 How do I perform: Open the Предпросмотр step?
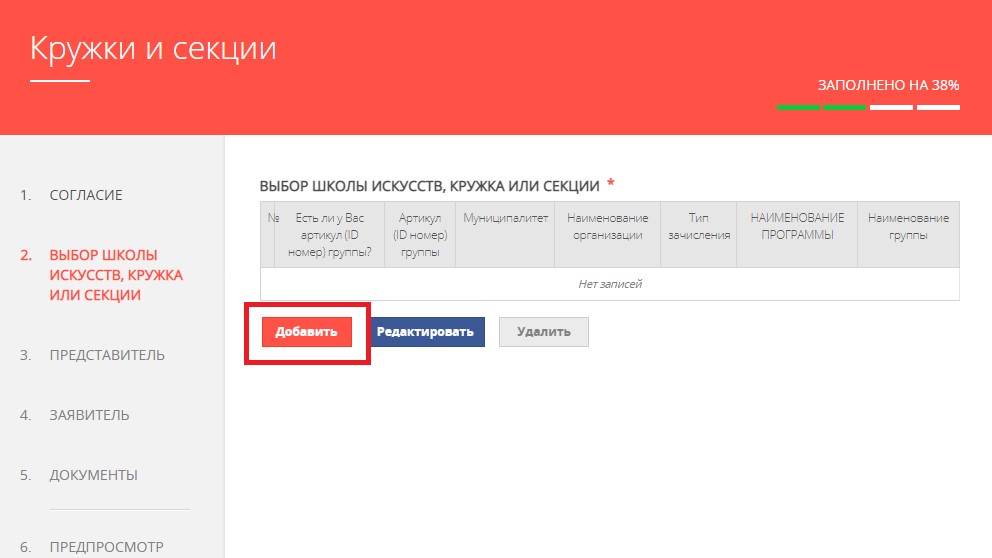[x=108, y=547]
